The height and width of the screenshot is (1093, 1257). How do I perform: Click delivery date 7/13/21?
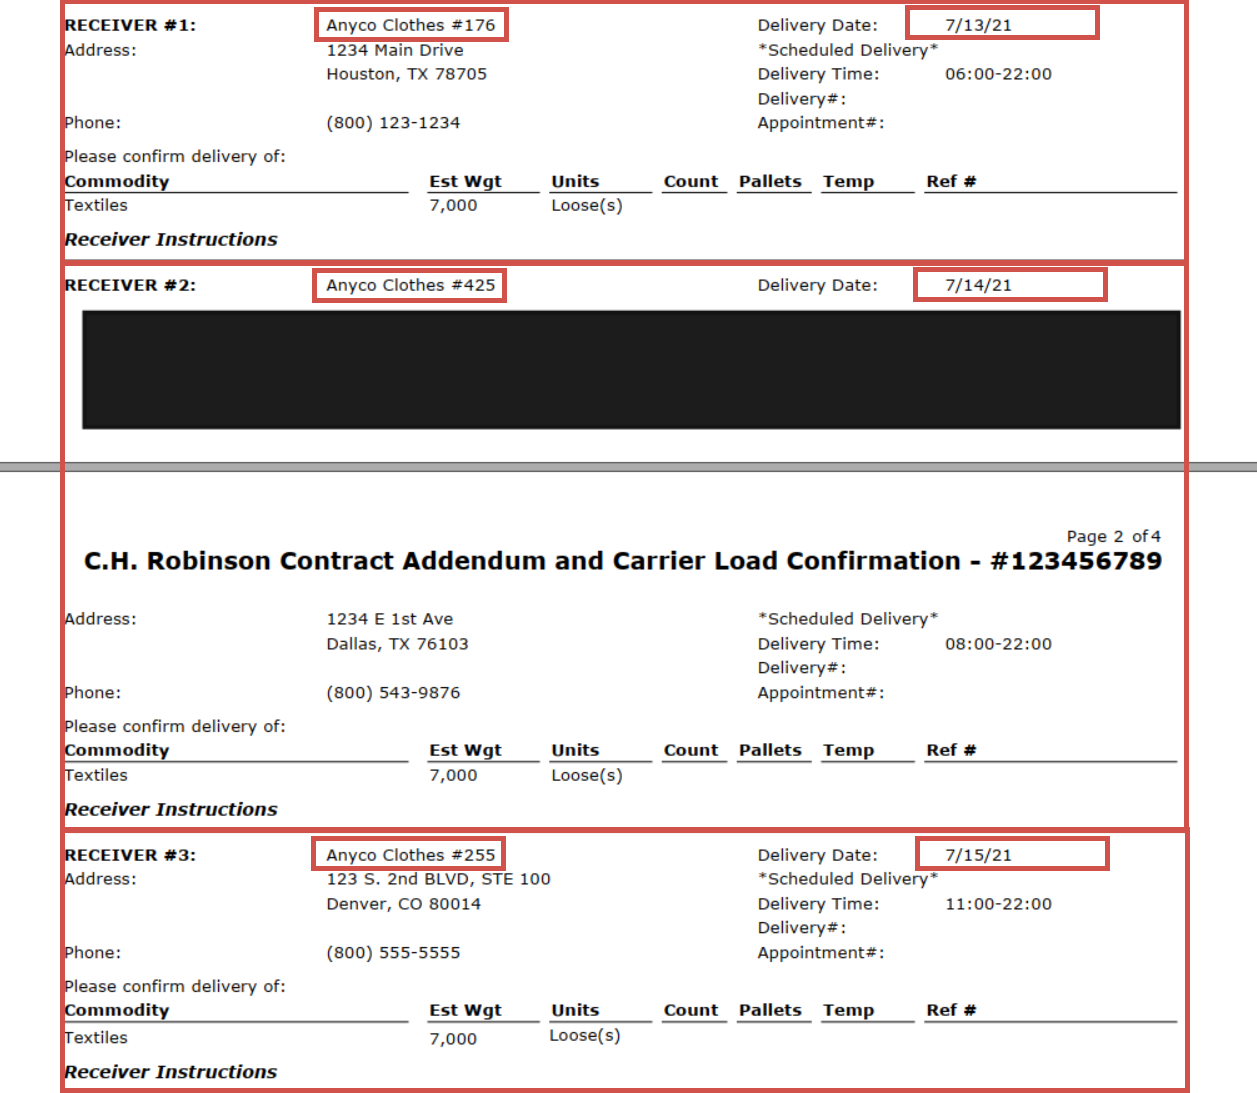click(x=978, y=25)
